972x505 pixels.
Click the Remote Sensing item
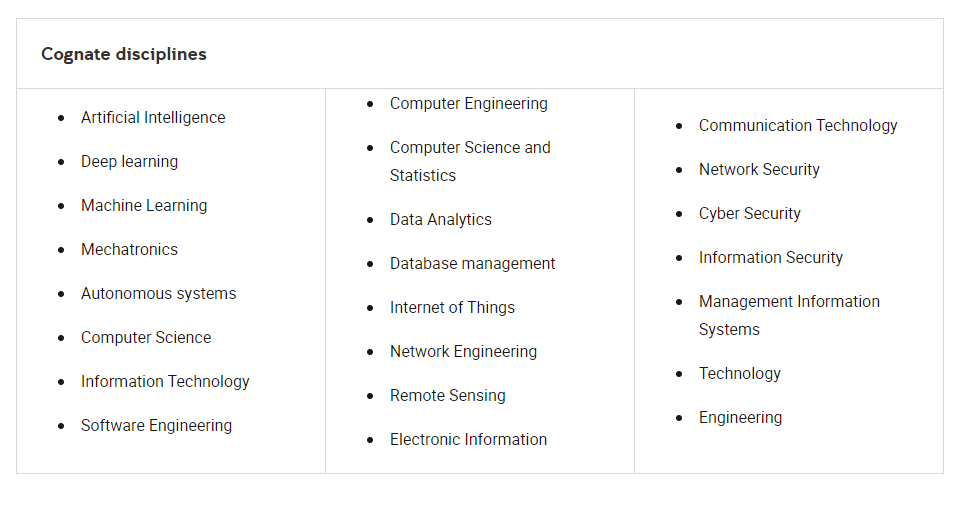(x=448, y=396)
